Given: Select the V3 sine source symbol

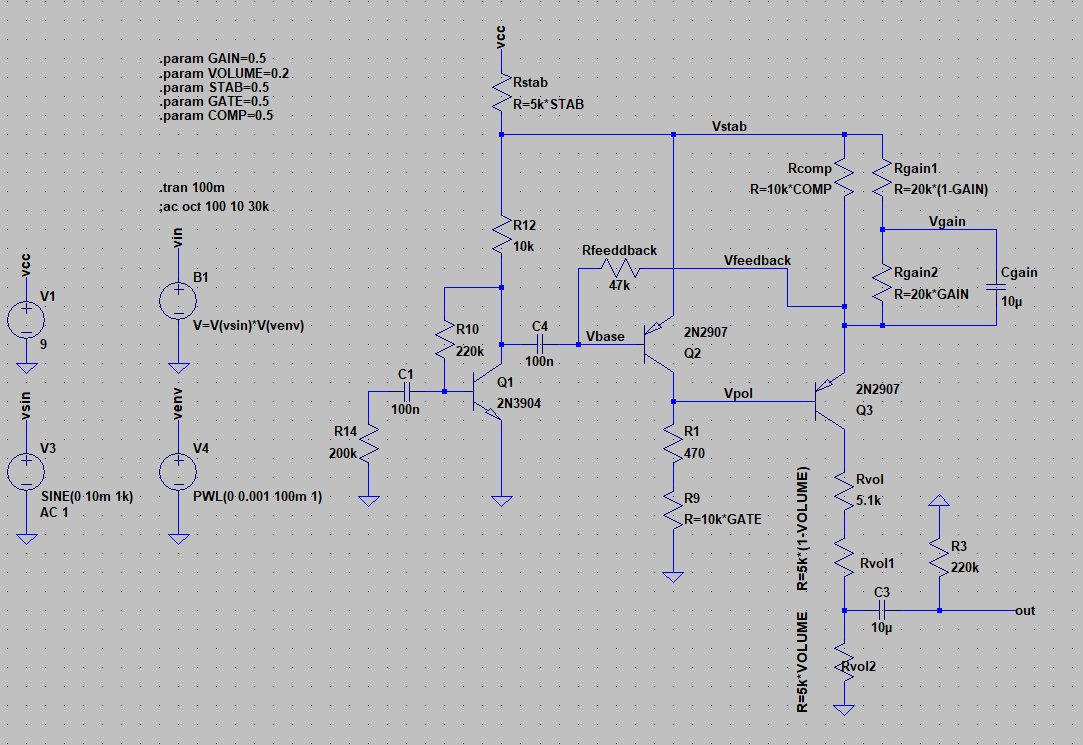Looking at the screenshot, I should click(26, 472).
